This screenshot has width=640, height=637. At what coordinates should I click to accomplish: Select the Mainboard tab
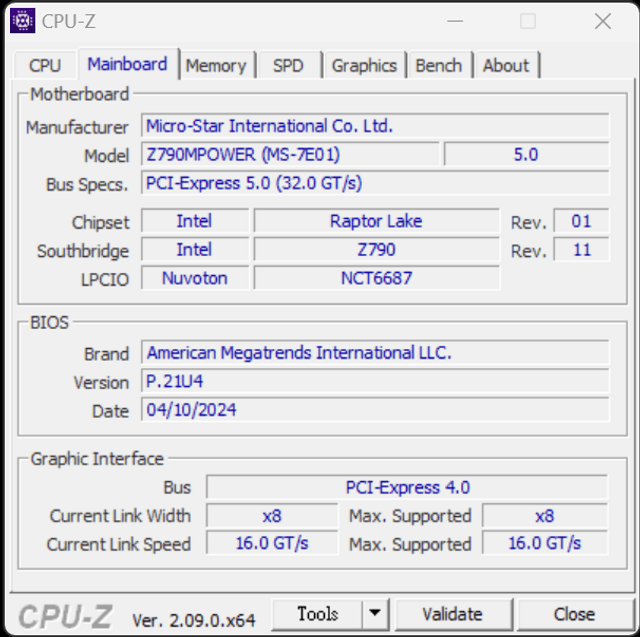pyautogui.click(x=127, y=64)
